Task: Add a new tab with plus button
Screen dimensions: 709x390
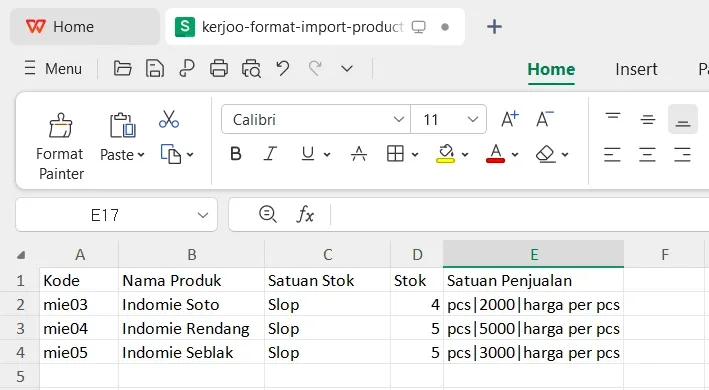Action: (x=494, y=27)
